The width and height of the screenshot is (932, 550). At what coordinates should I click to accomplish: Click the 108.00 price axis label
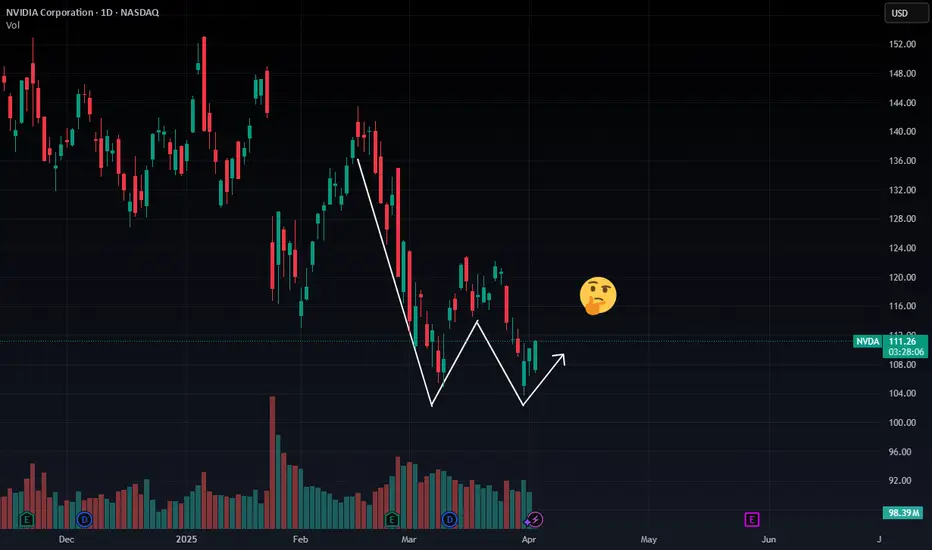pyautogui.click(x=902, y=364)
